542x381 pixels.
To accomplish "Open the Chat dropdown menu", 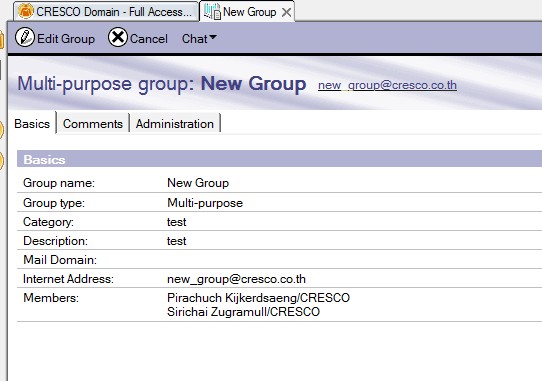I will coord(199,39).
